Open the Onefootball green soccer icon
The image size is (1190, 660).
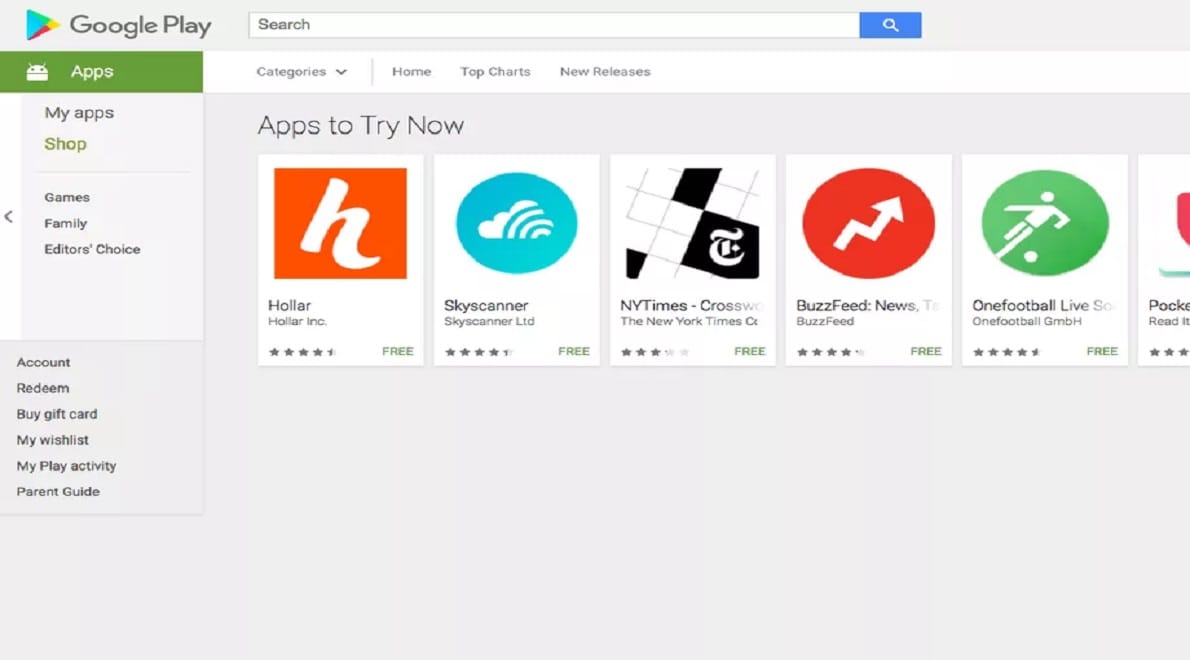click(x=1045, y=223)
